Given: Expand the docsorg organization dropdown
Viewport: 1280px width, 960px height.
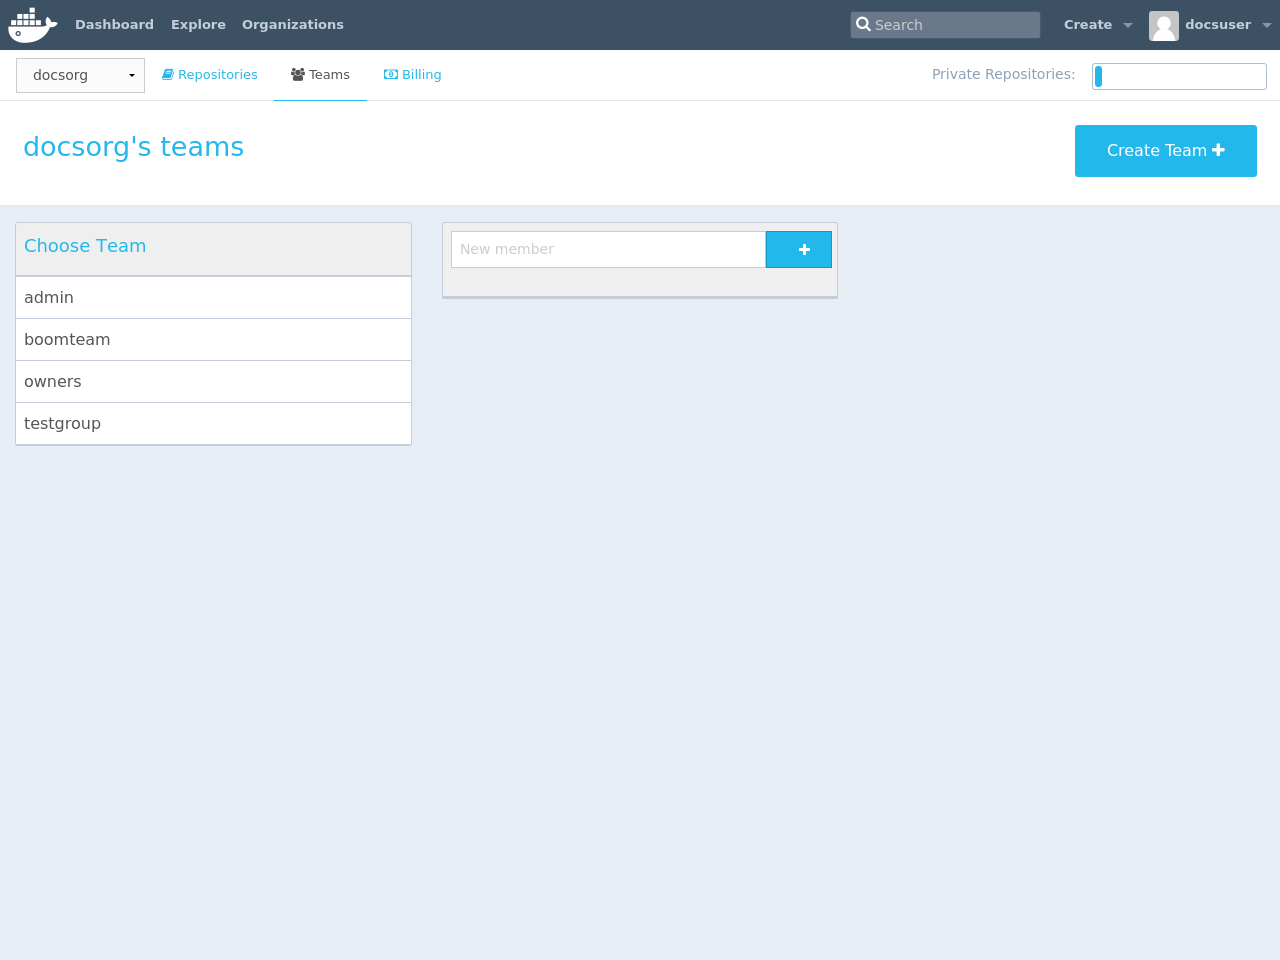Looking at the screenshot, I should coord(80,75).
